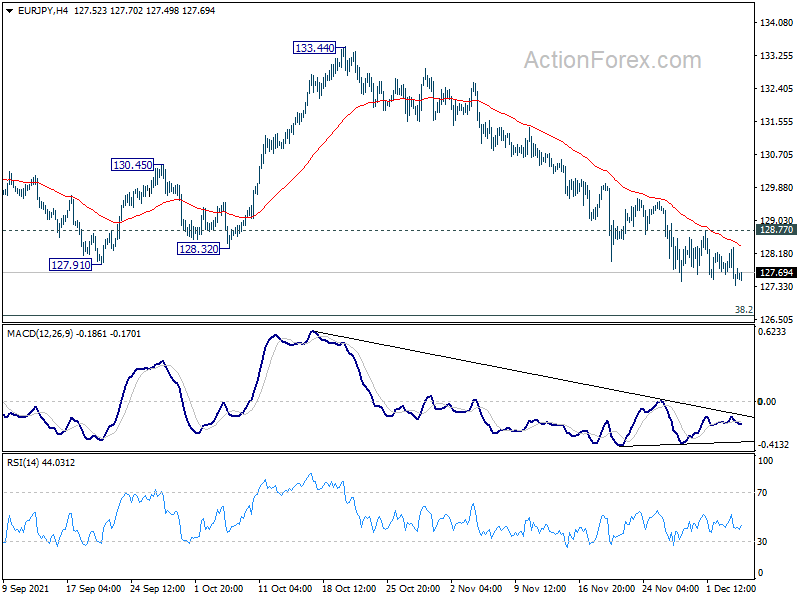Select the 25 Oct 20:00 date label

413,589
